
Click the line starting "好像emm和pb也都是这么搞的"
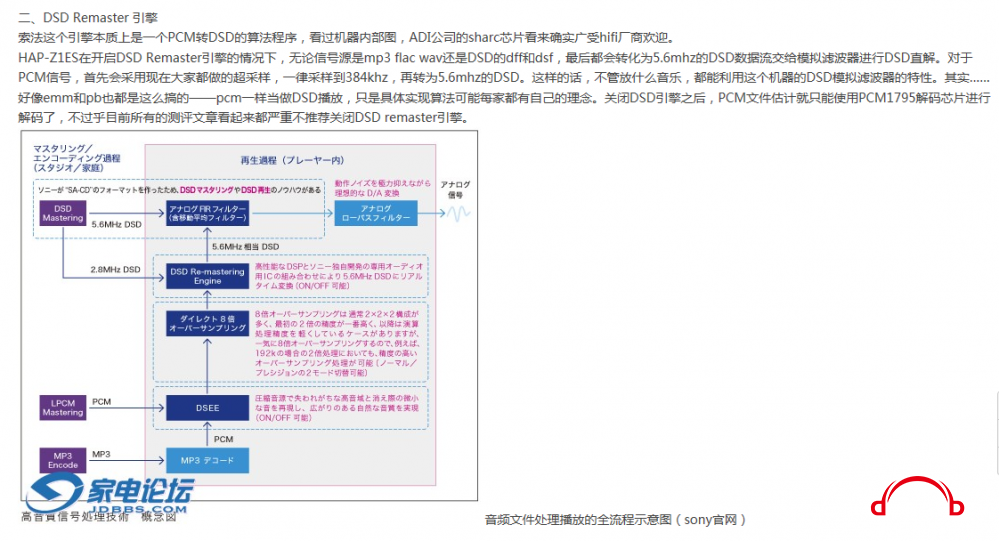[505, 98]
